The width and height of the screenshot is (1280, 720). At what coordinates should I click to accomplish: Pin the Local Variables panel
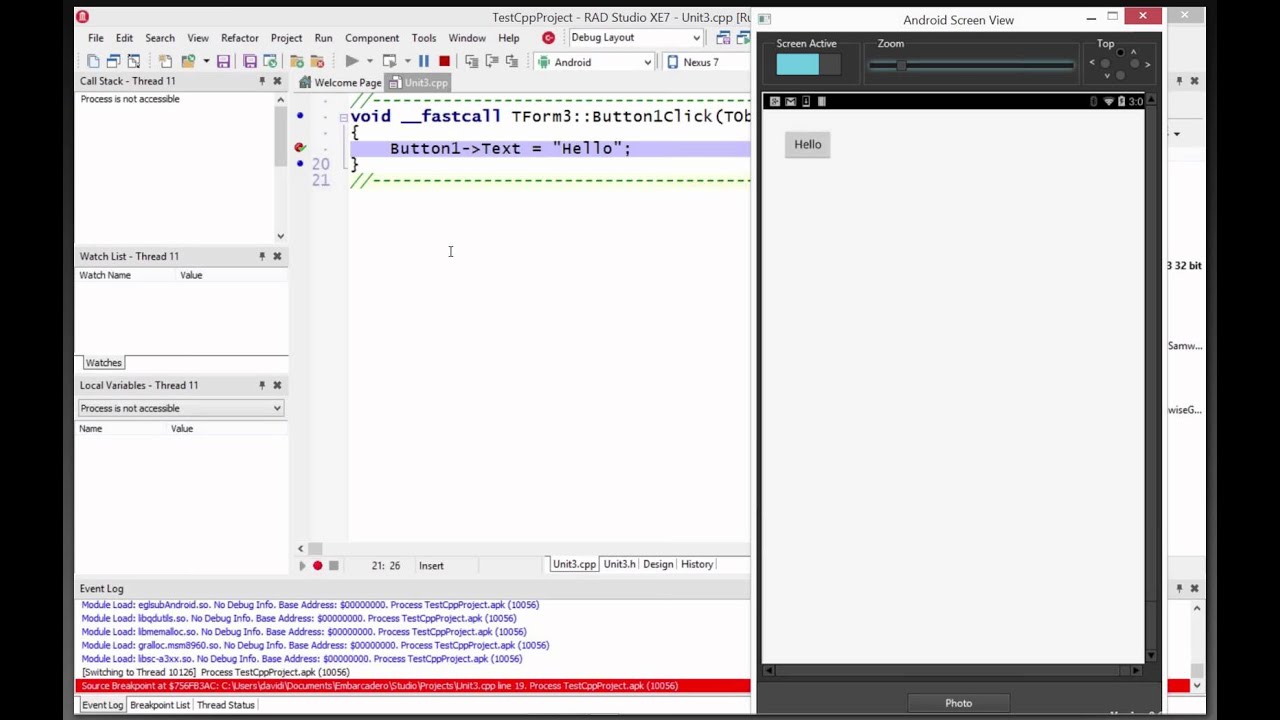pyautogui.click(x=262, y=385)
